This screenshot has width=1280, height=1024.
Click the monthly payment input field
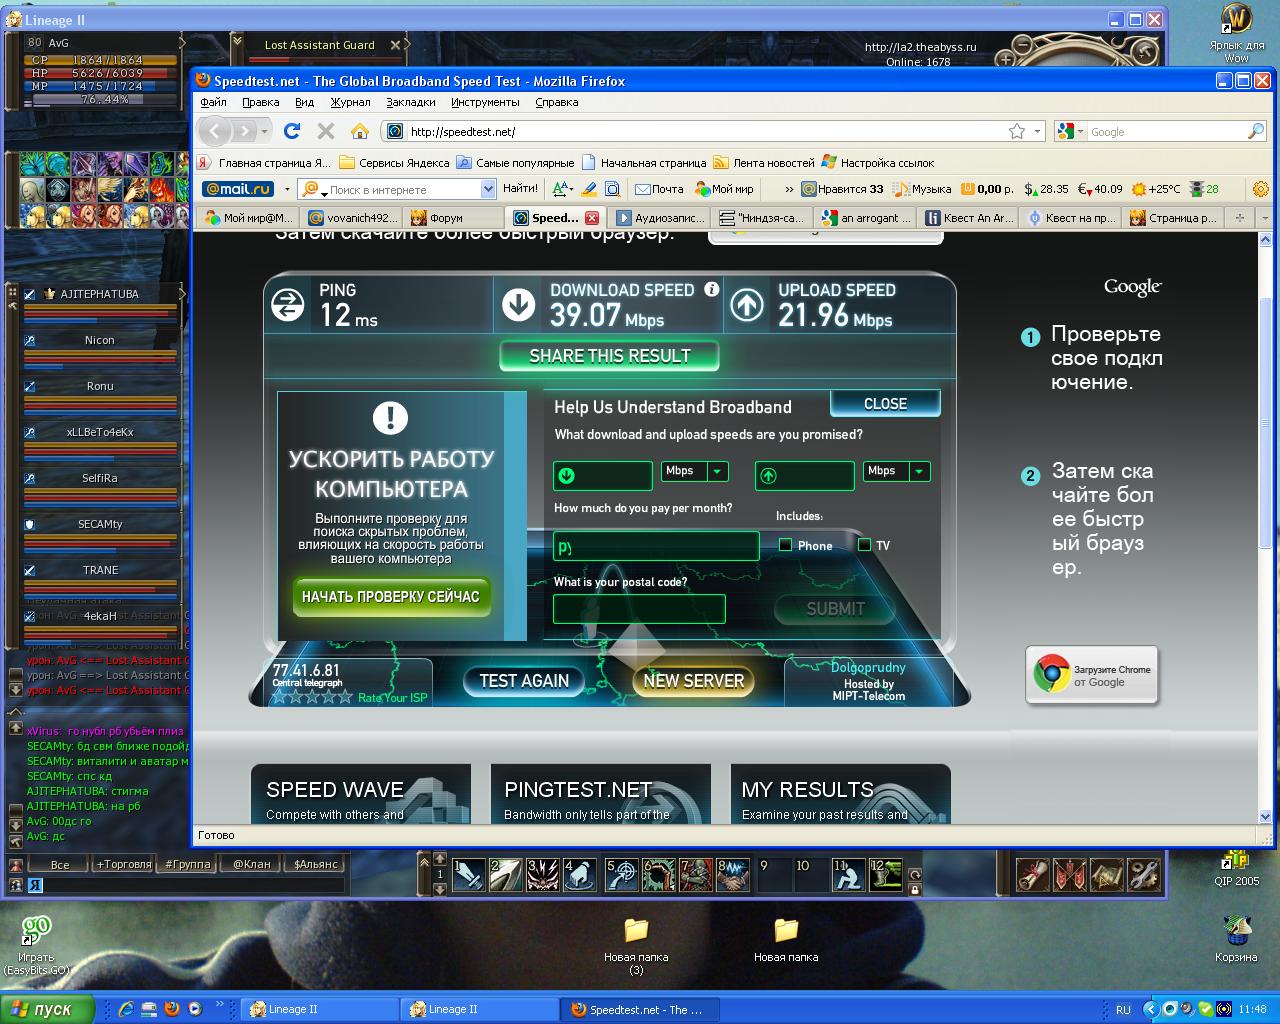pos(656,546)
